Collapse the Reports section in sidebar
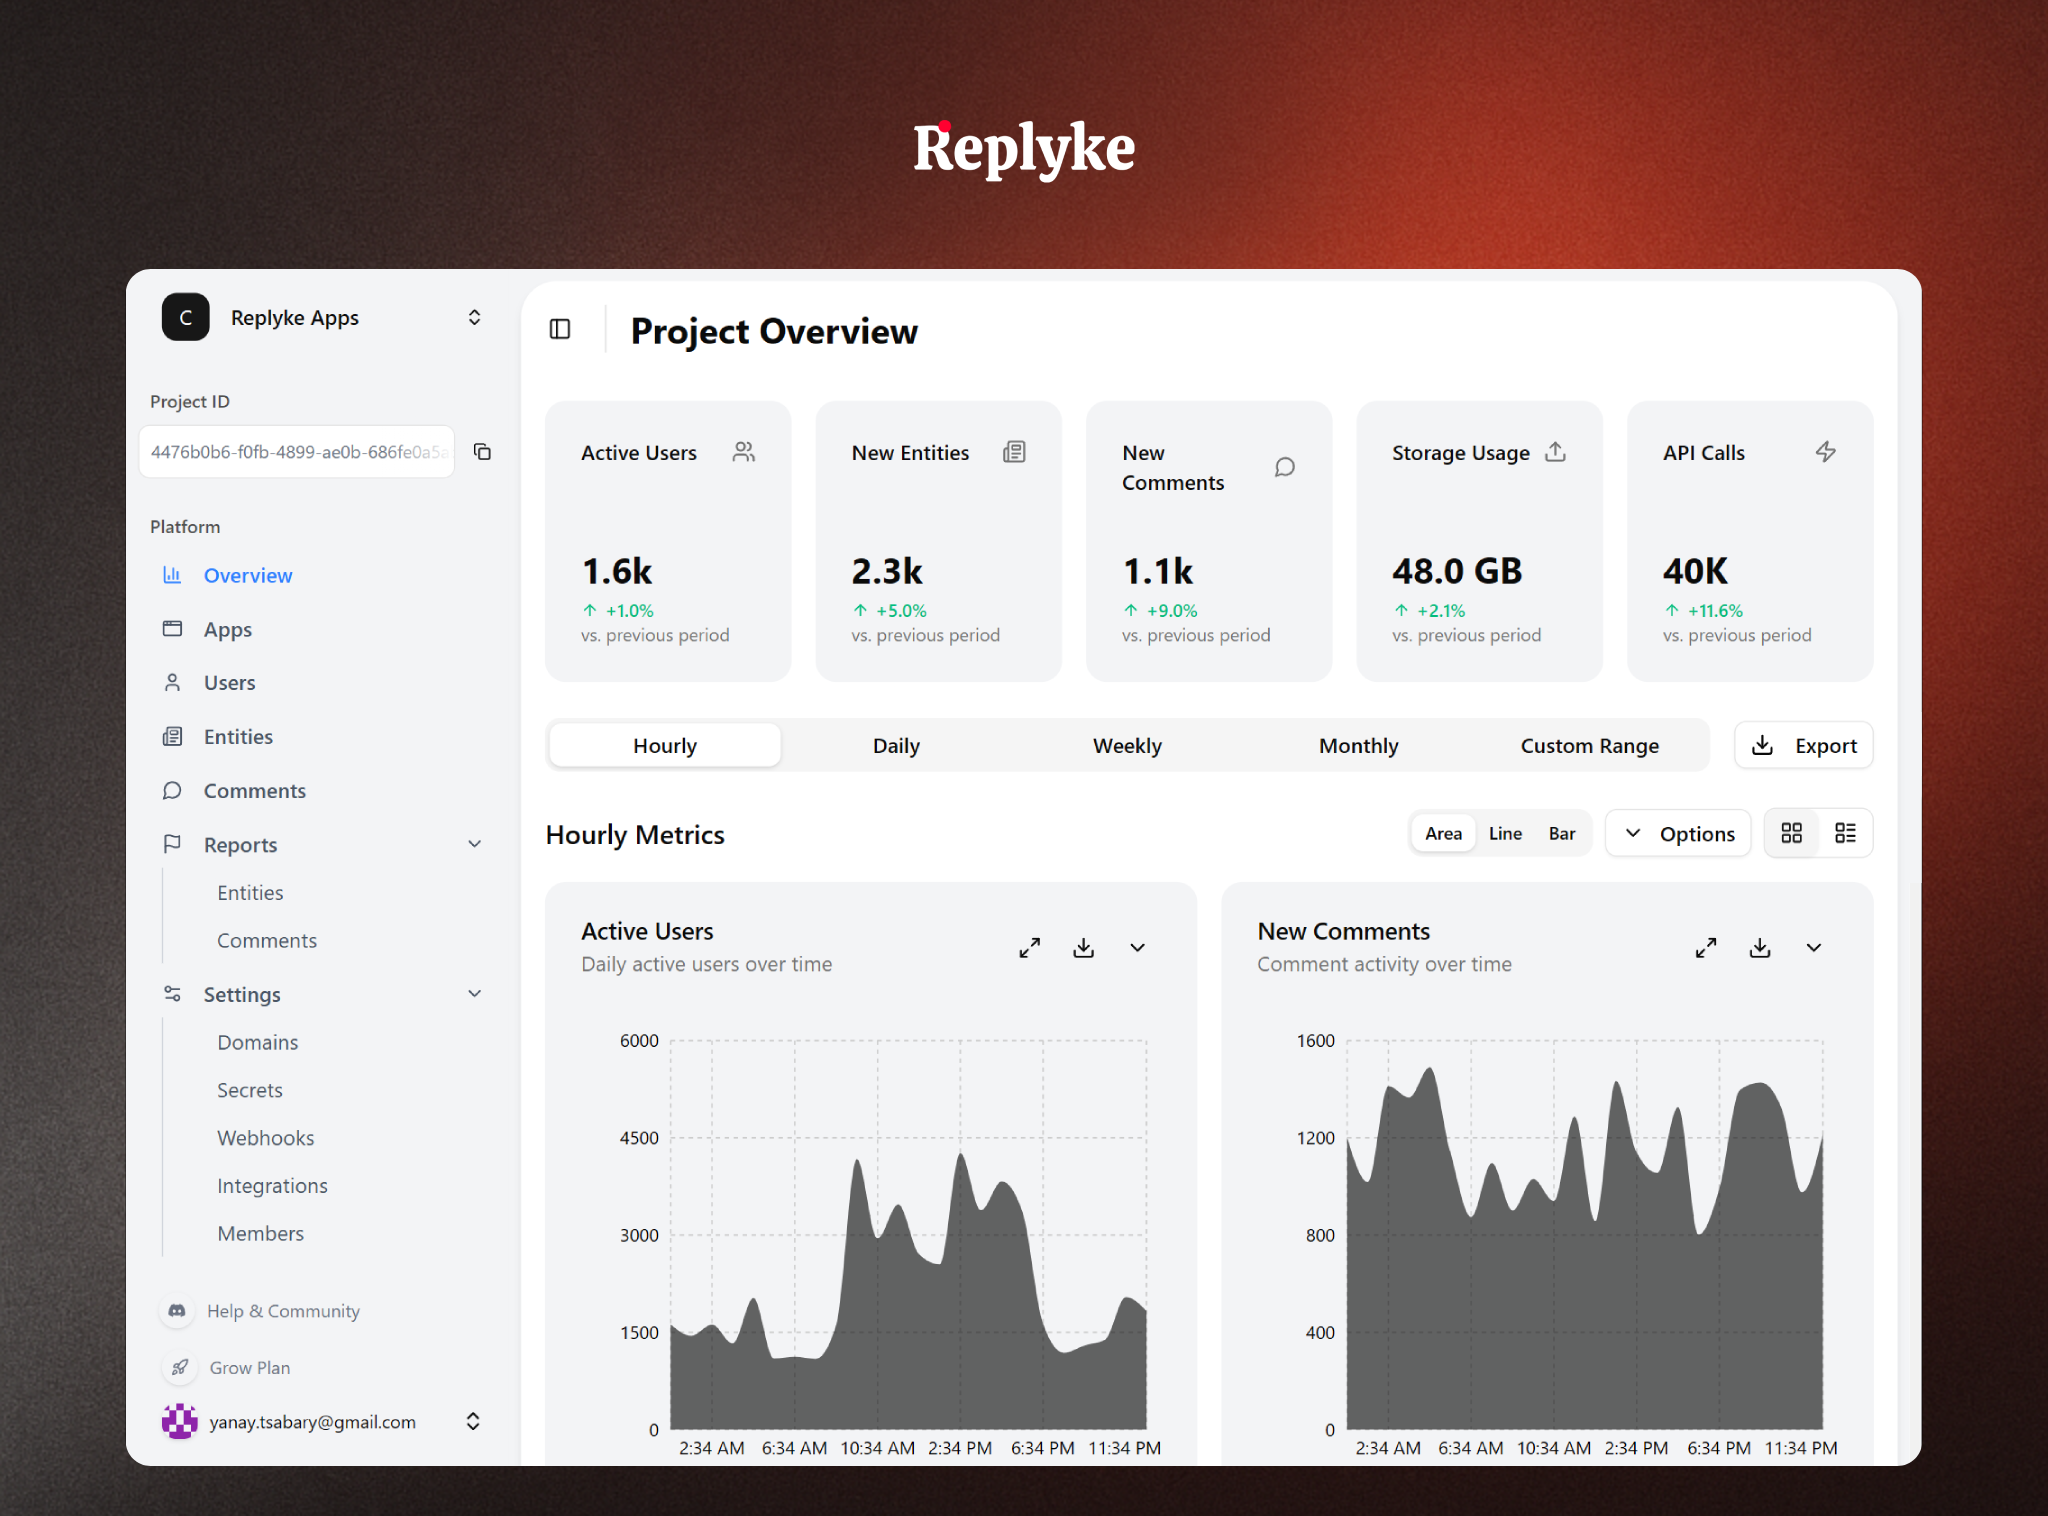The width and height of the screenshot is (2048, 1516). tap(474, 844)
